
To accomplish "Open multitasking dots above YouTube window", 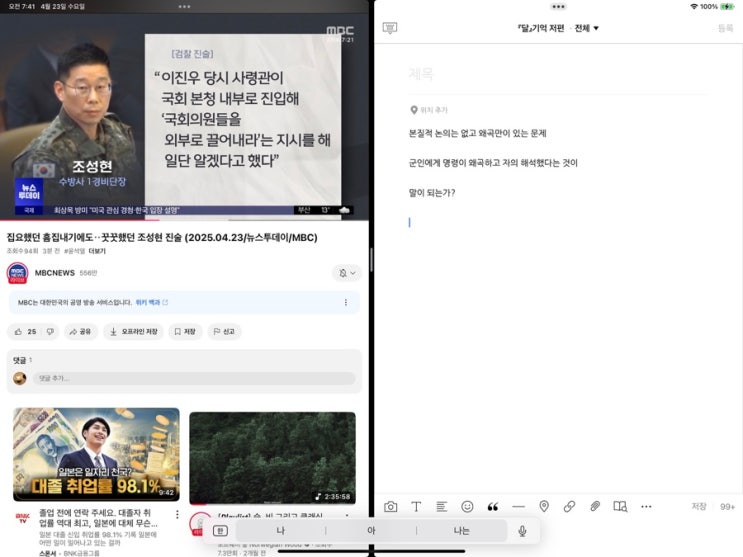I will click(x=184, y=7).
